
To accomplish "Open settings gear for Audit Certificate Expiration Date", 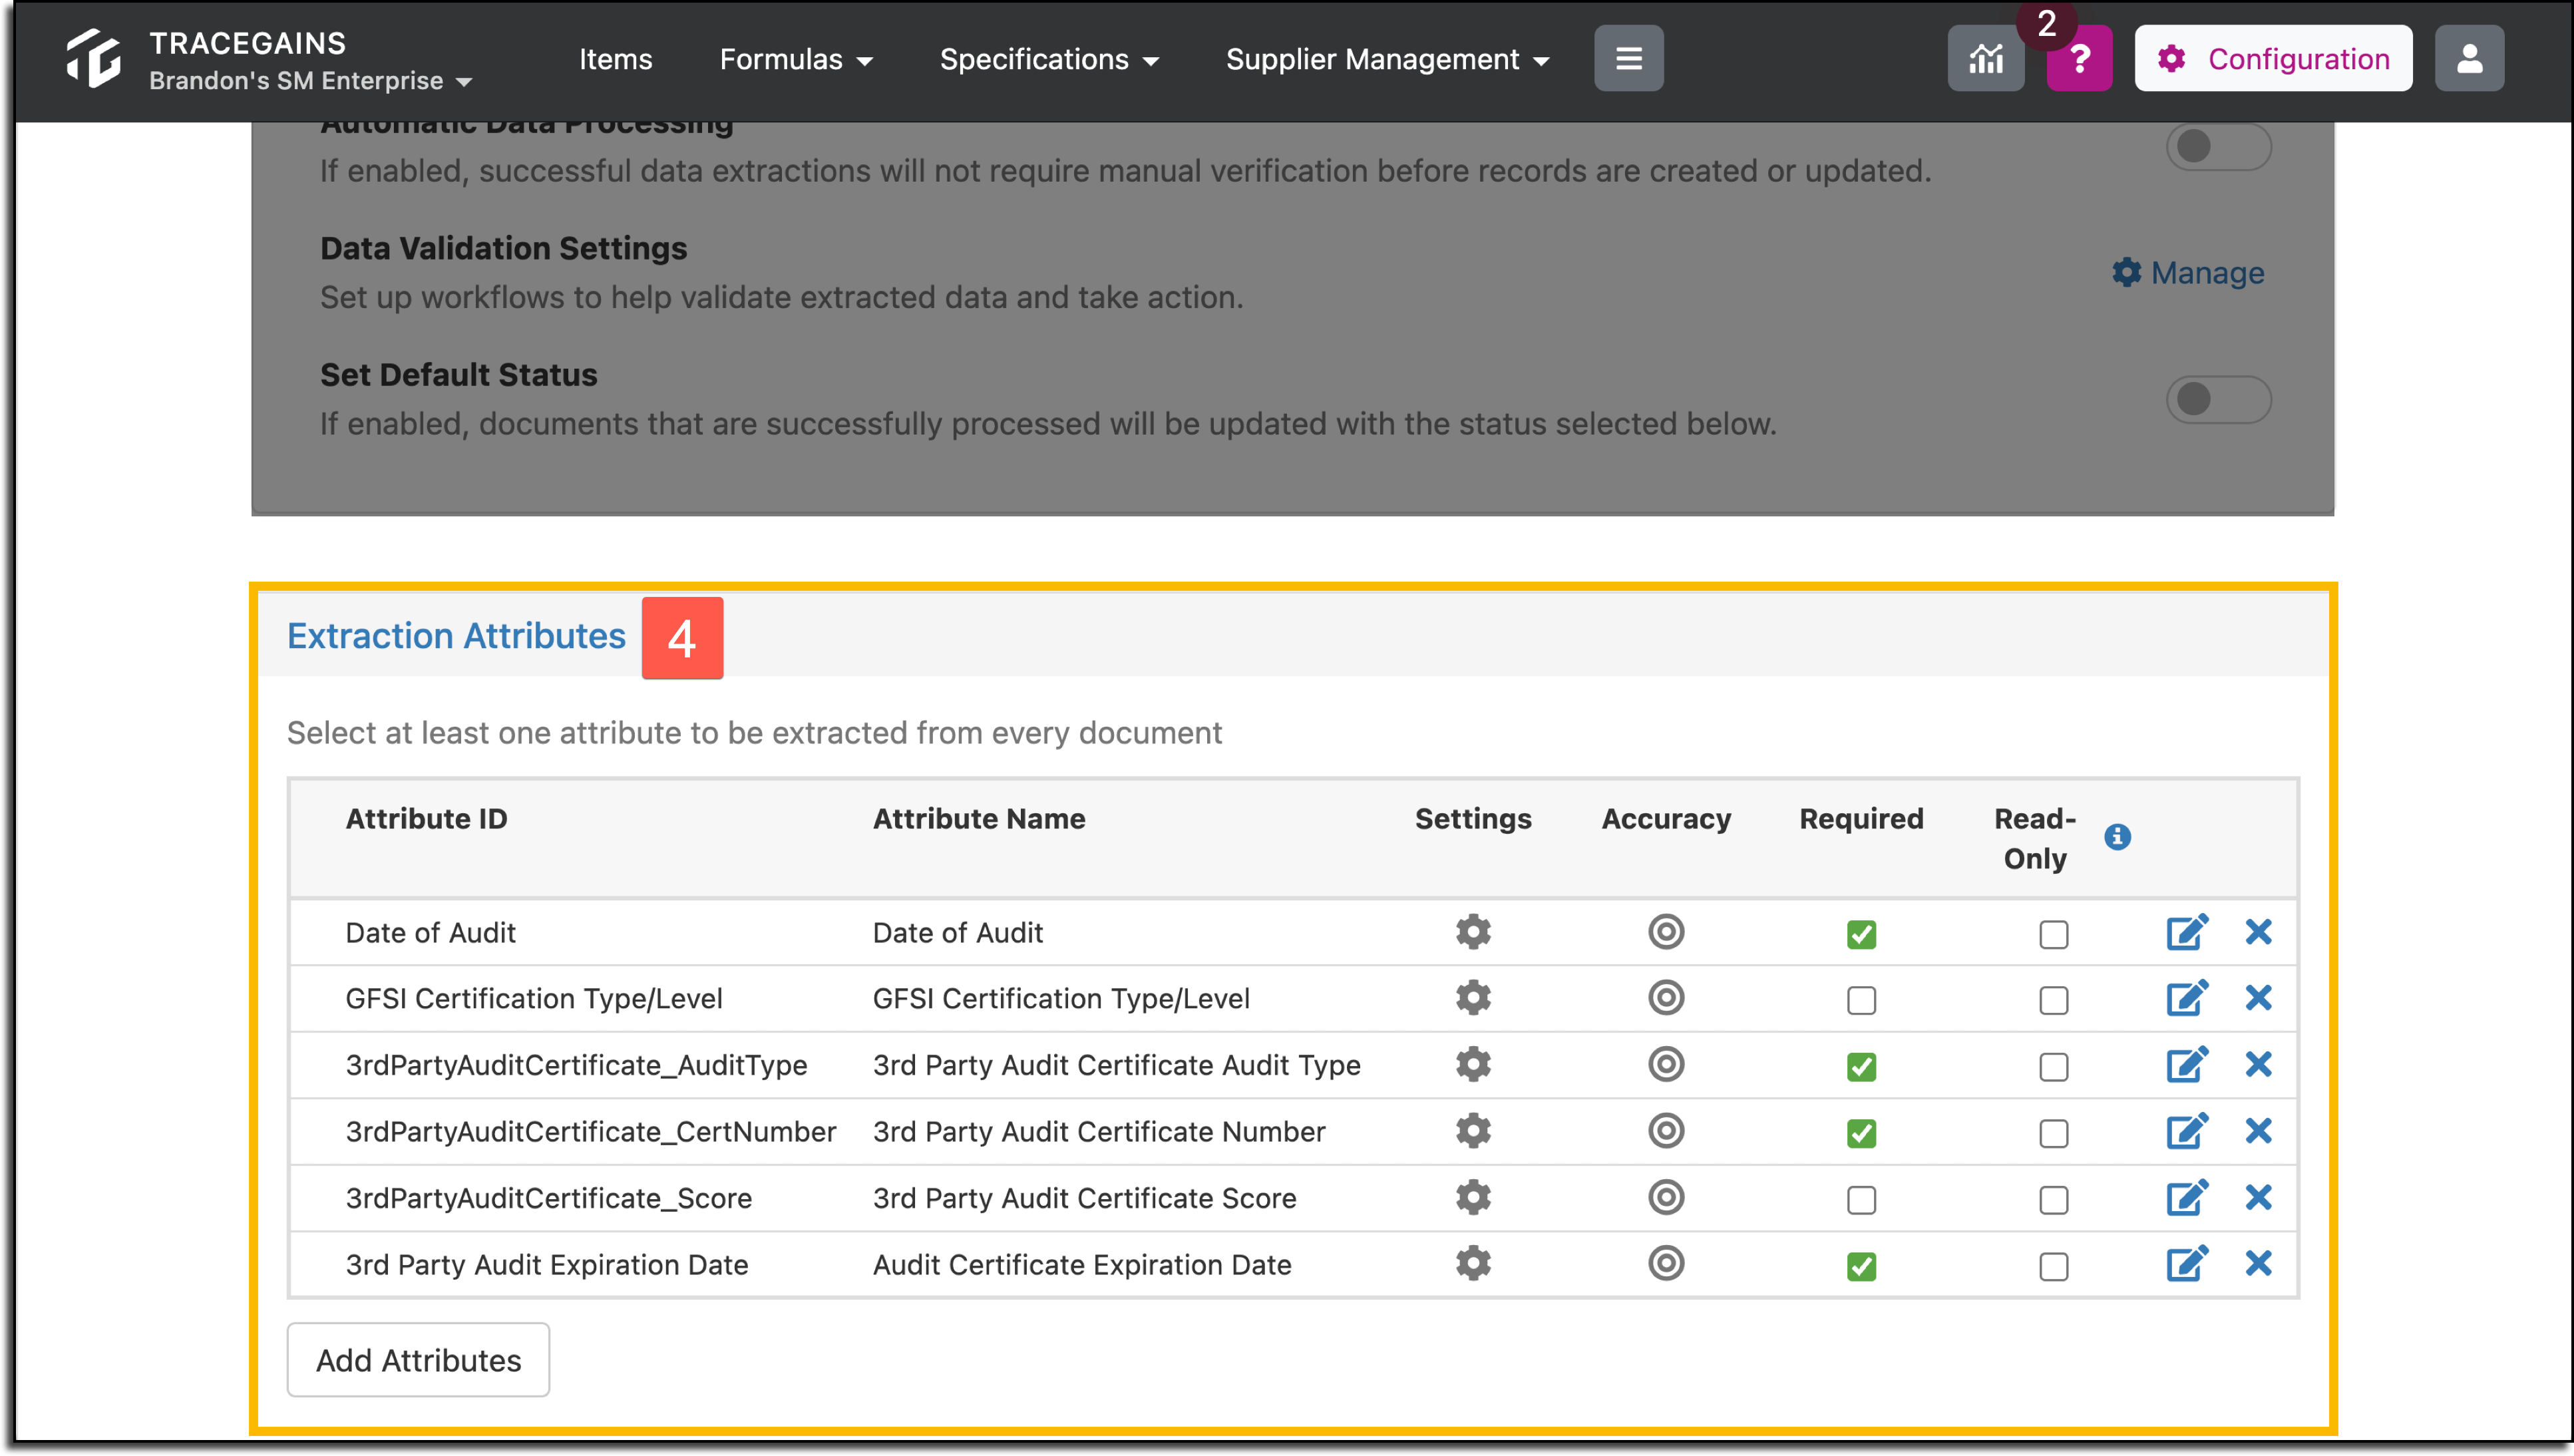I will pos(1473,1264).
